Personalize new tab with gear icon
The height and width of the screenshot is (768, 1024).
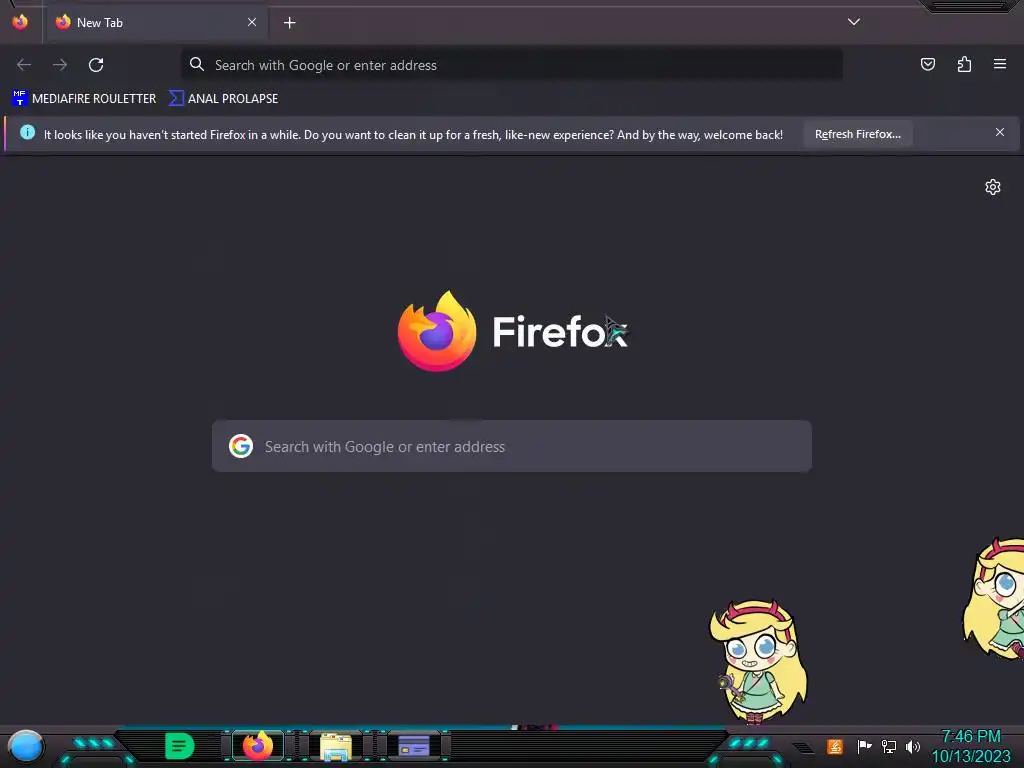[992, 187]
